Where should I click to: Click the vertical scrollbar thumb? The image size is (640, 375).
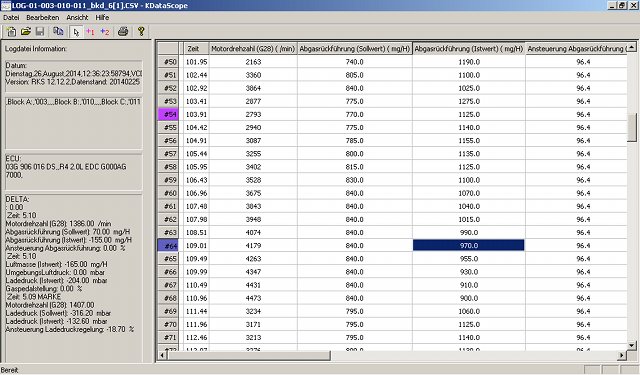(631, 128)
